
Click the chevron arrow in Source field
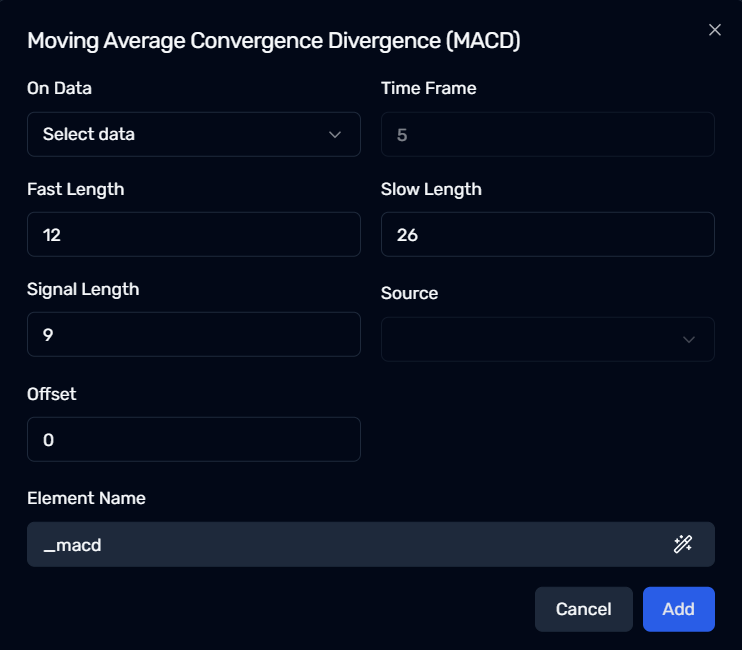pyautogui.click(x=689, y=340)
